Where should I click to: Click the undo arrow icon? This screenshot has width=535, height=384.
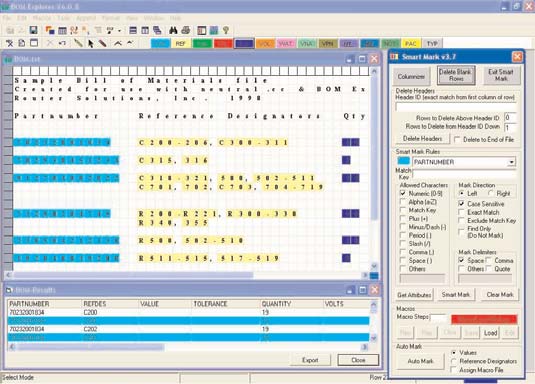point(62,43)
